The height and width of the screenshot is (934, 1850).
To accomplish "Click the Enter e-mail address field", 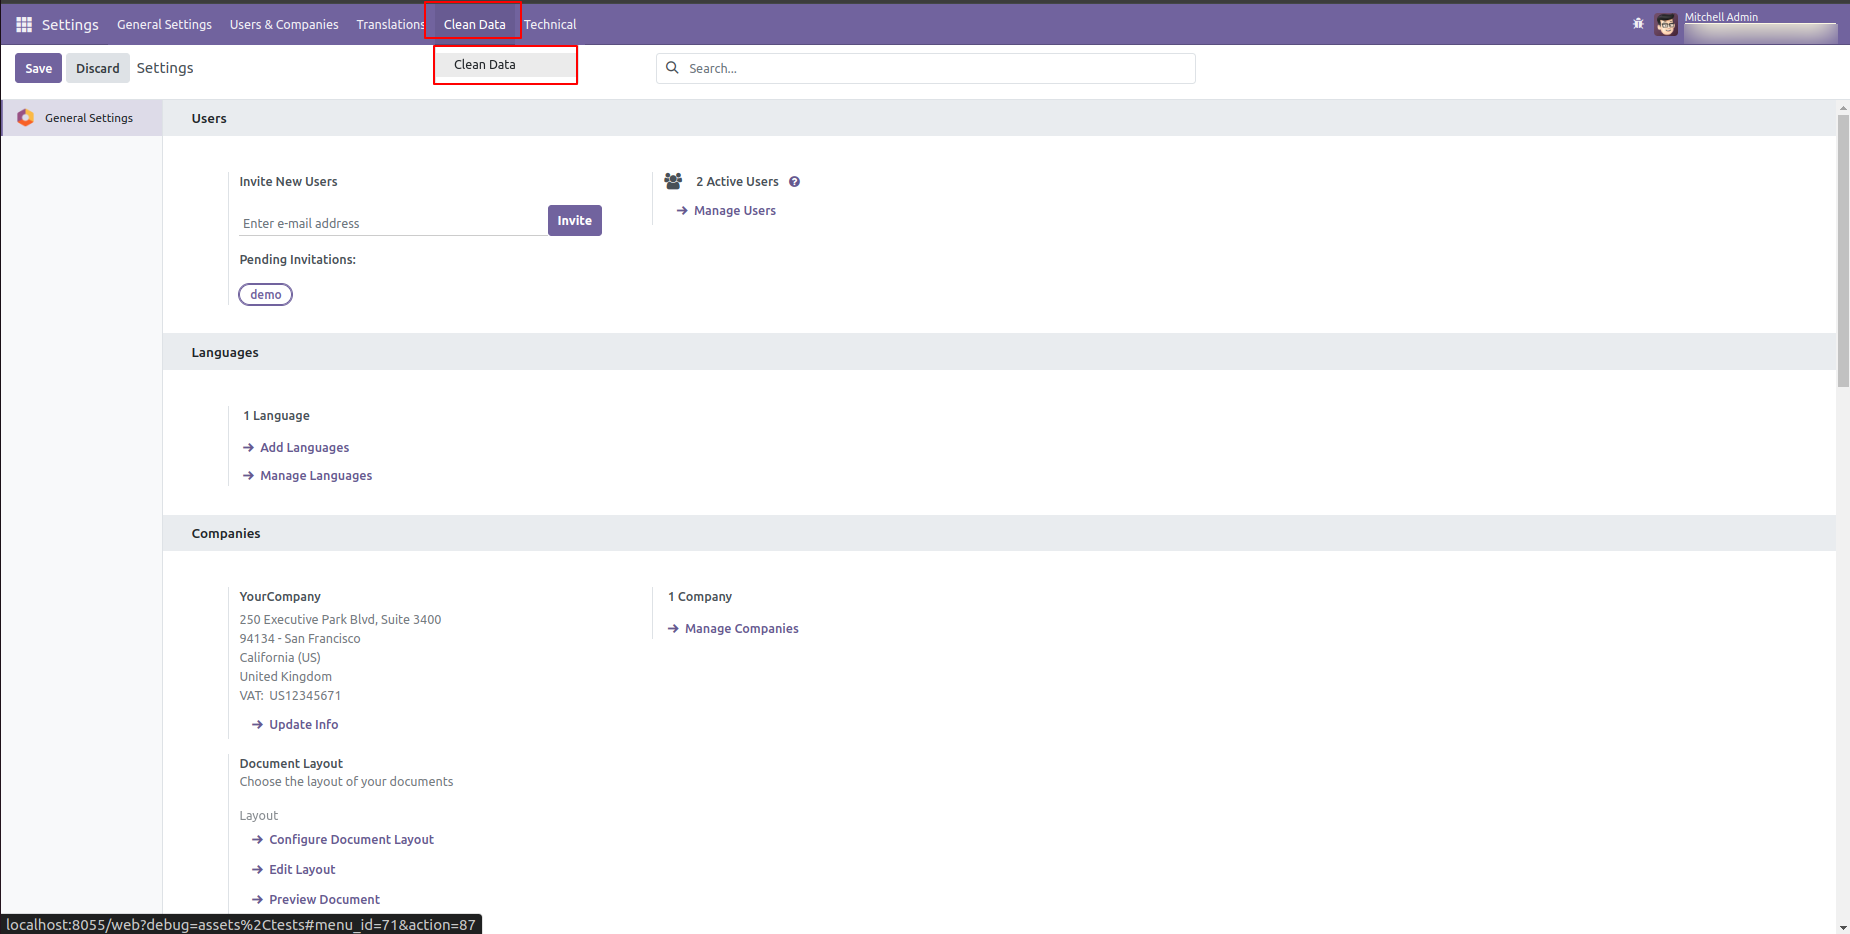I will point(390,222).
